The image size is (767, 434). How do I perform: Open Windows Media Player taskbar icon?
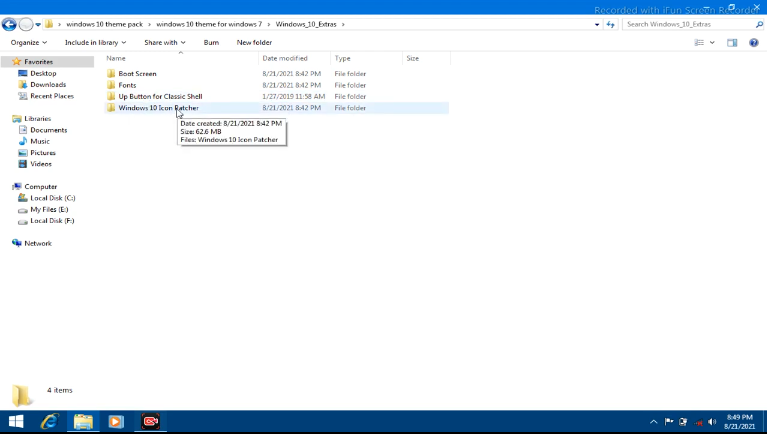click(x=116, y=421)
